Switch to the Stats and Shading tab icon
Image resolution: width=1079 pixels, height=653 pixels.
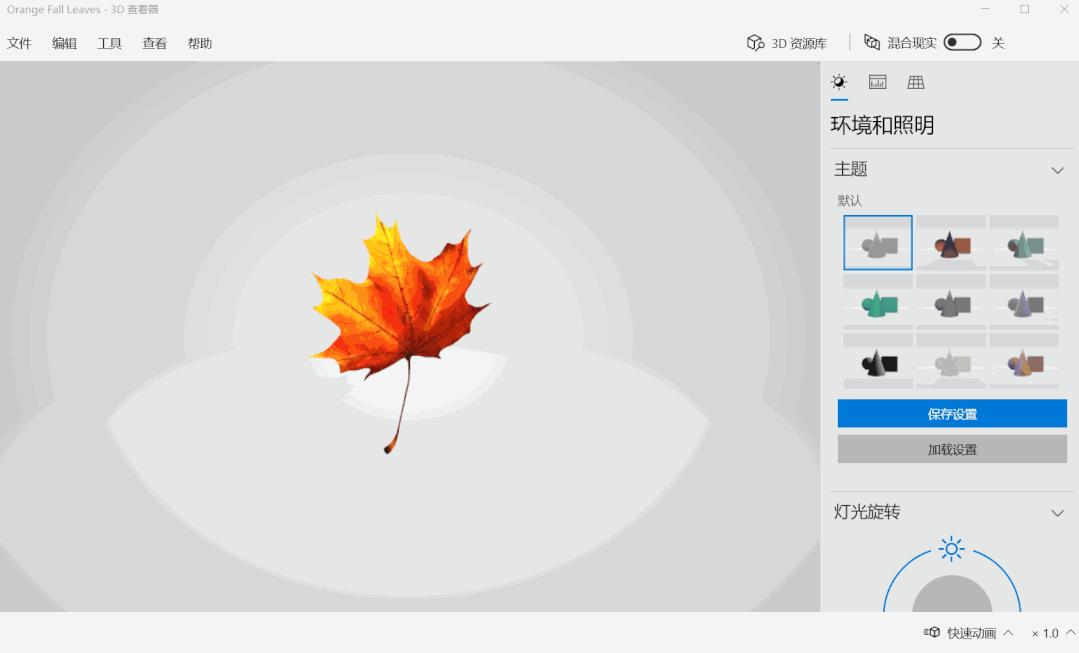(877, 83)
